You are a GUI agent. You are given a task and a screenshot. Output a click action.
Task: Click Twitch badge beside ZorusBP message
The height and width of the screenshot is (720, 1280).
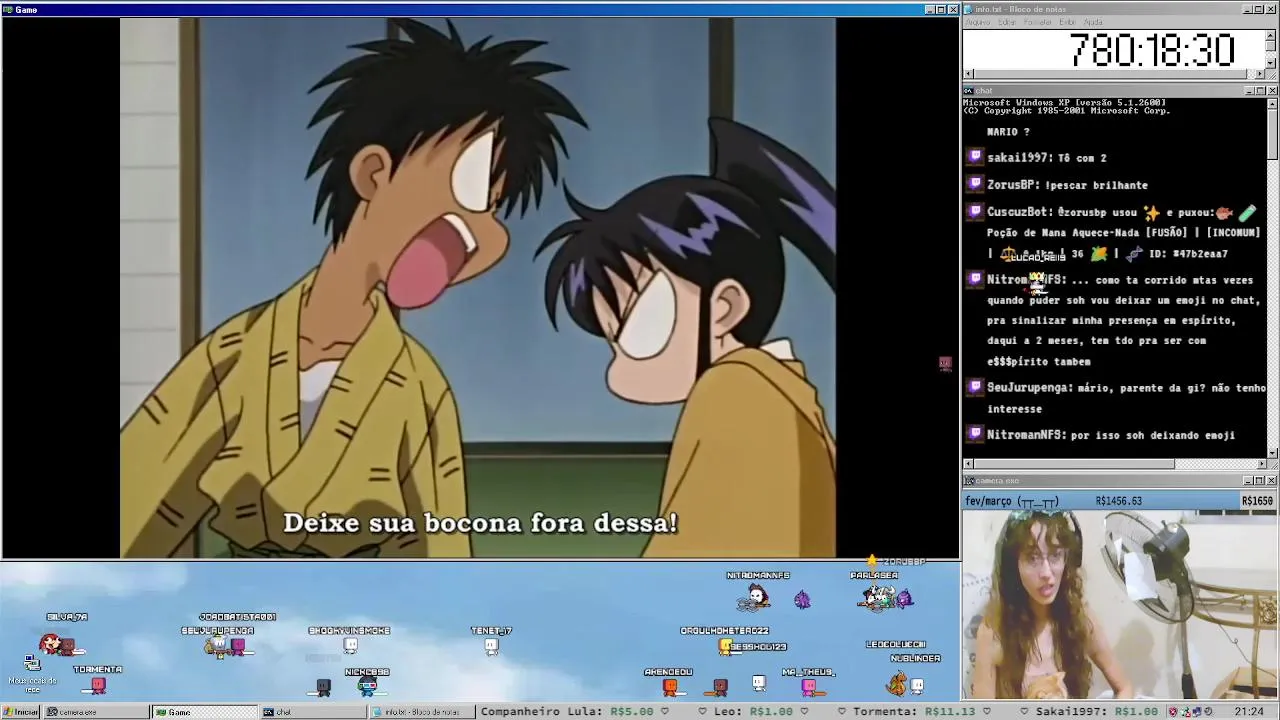(x=976, y=184)
